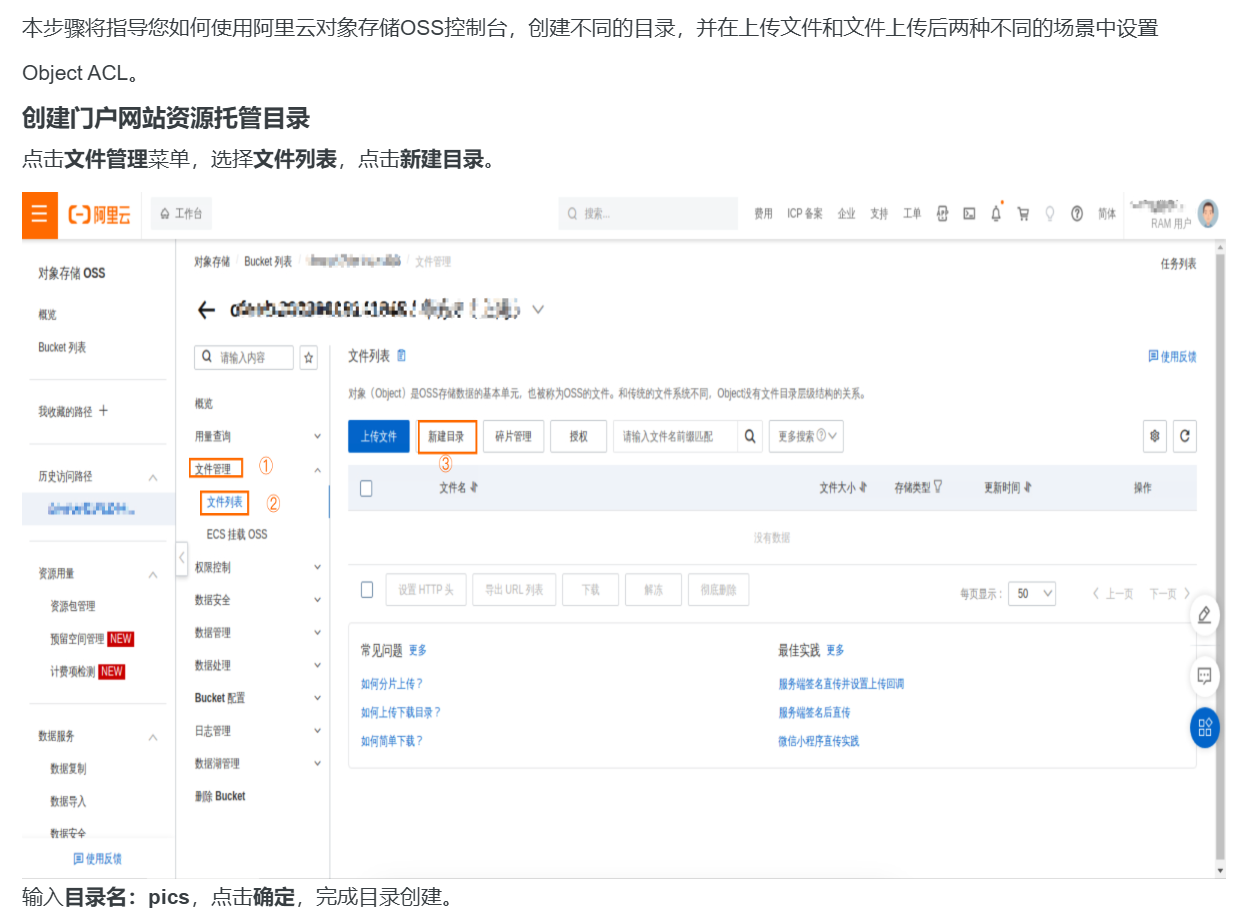Add a favorite path with plus icon
The width and height of the screenshot is (1257, 920).
(x=103, y=411)
